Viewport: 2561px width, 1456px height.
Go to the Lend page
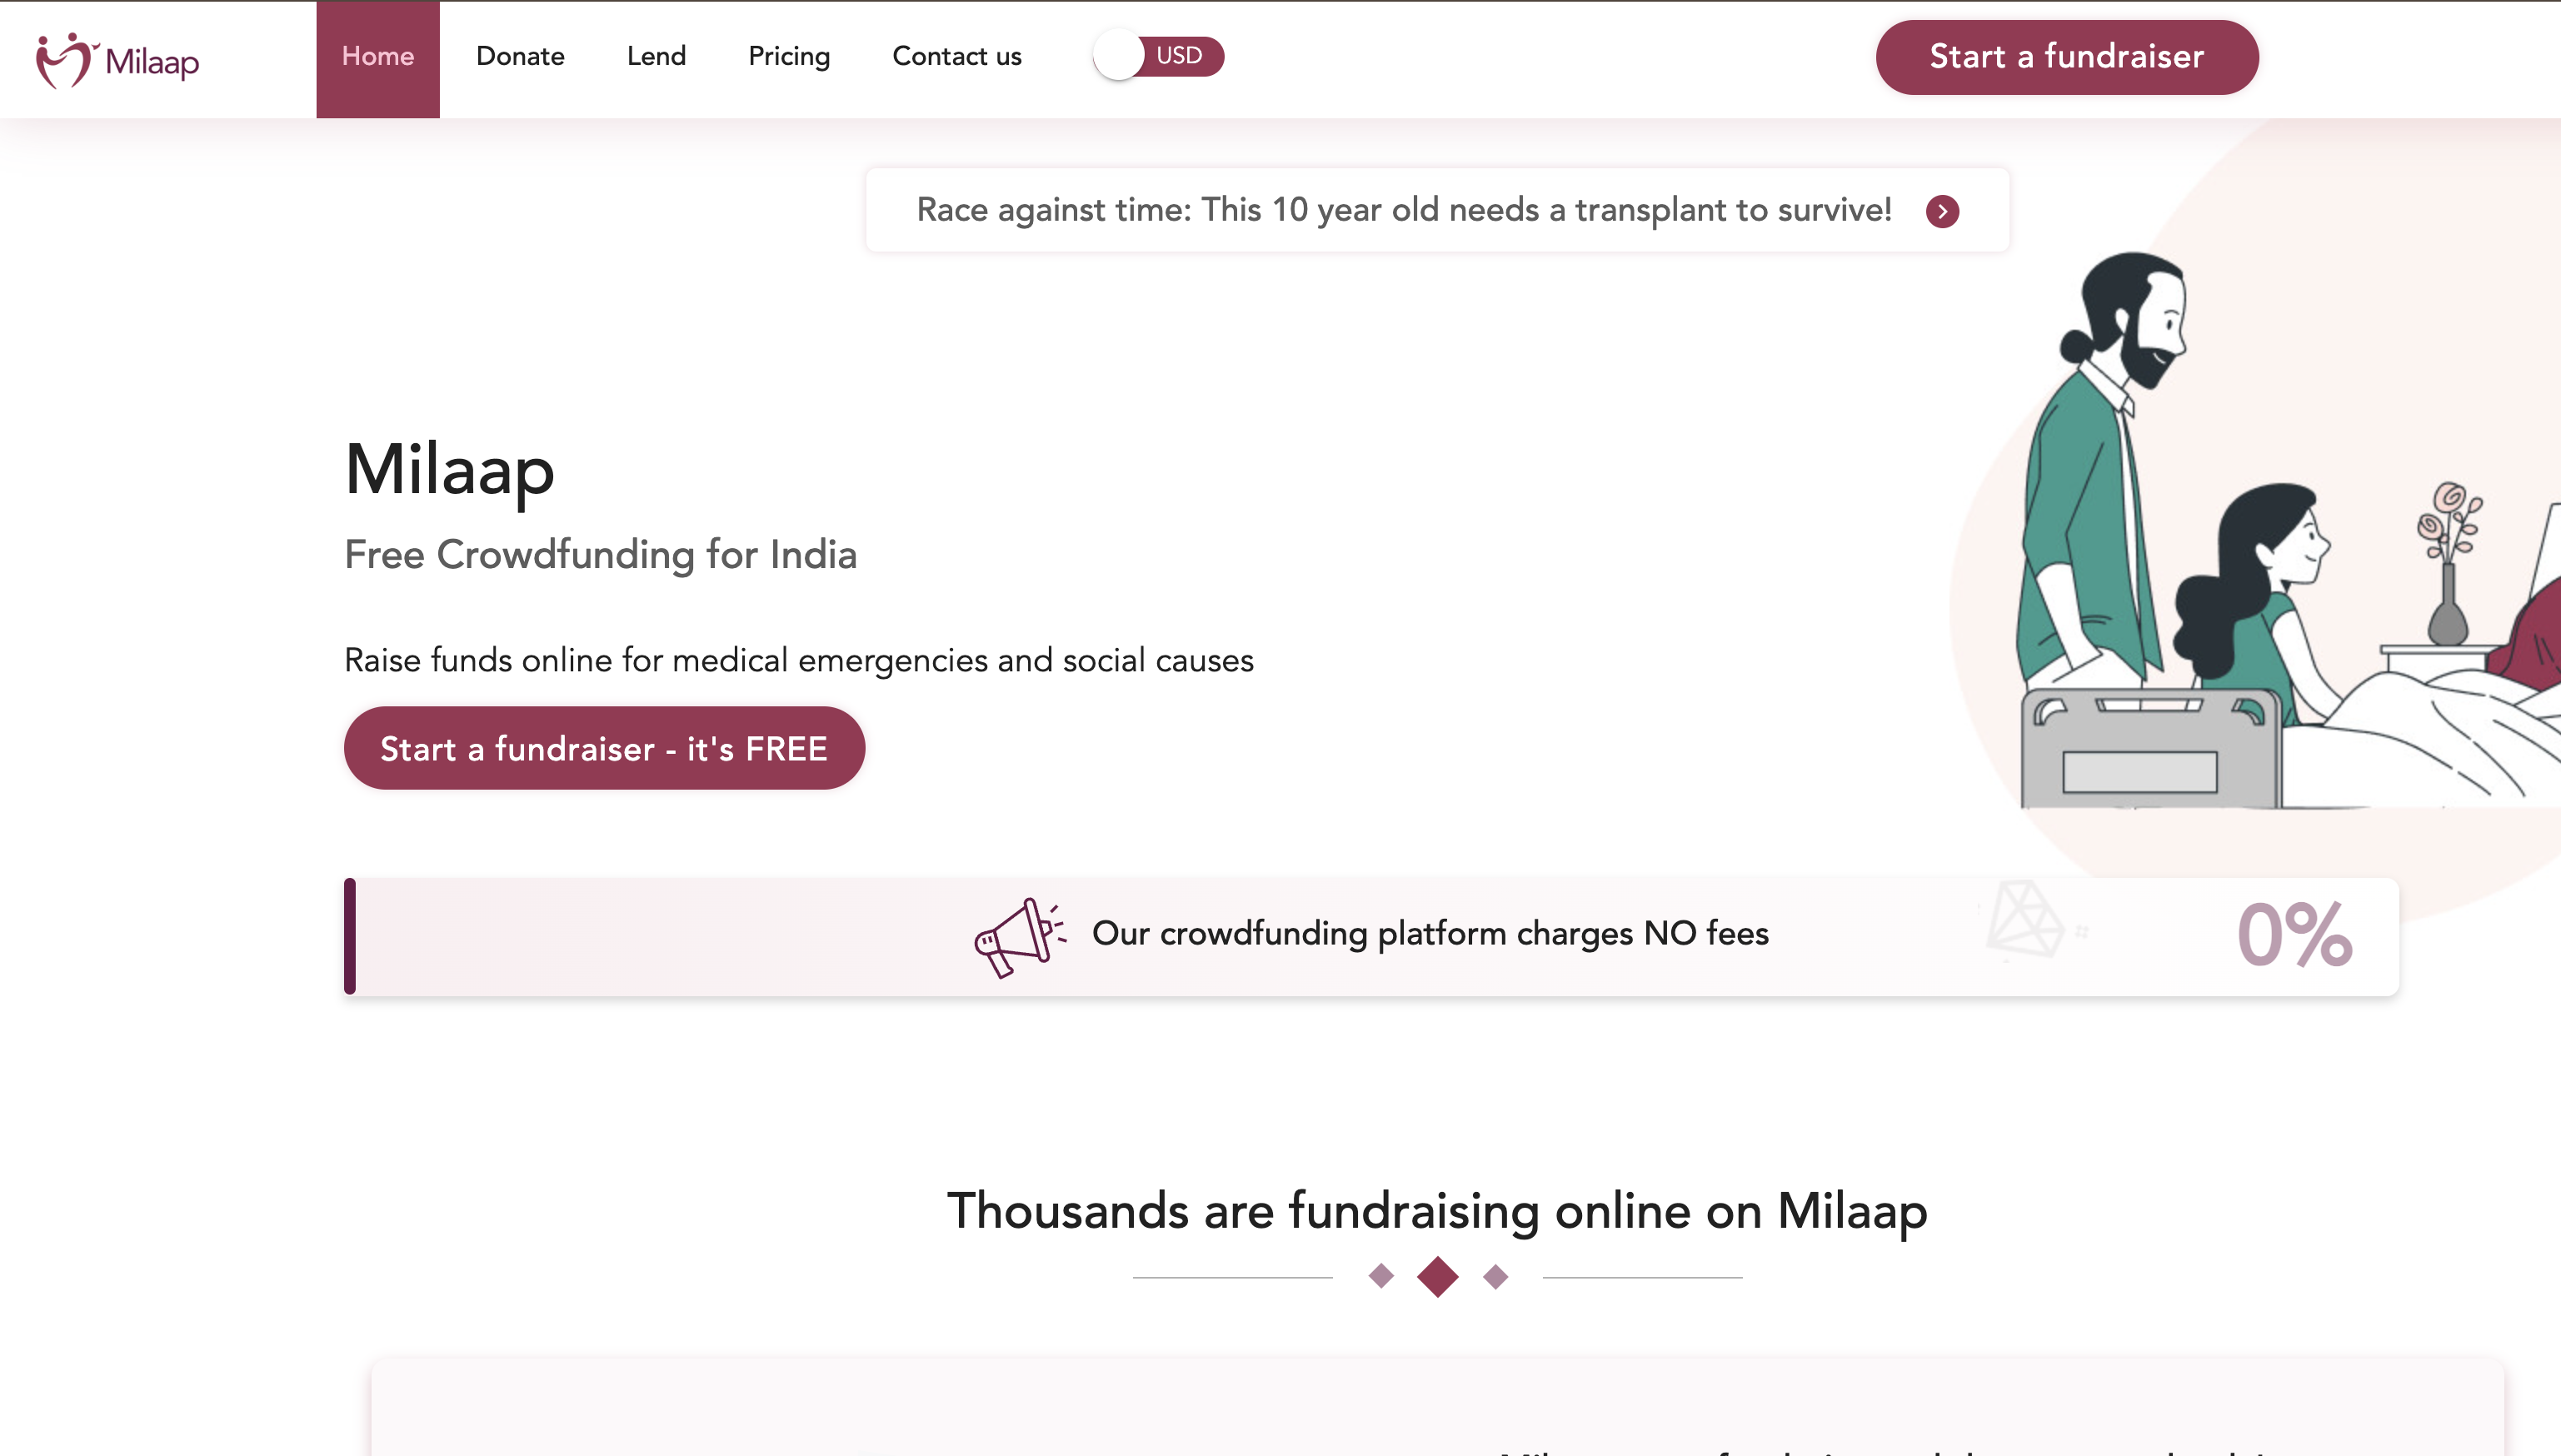[x=656, y=56]
